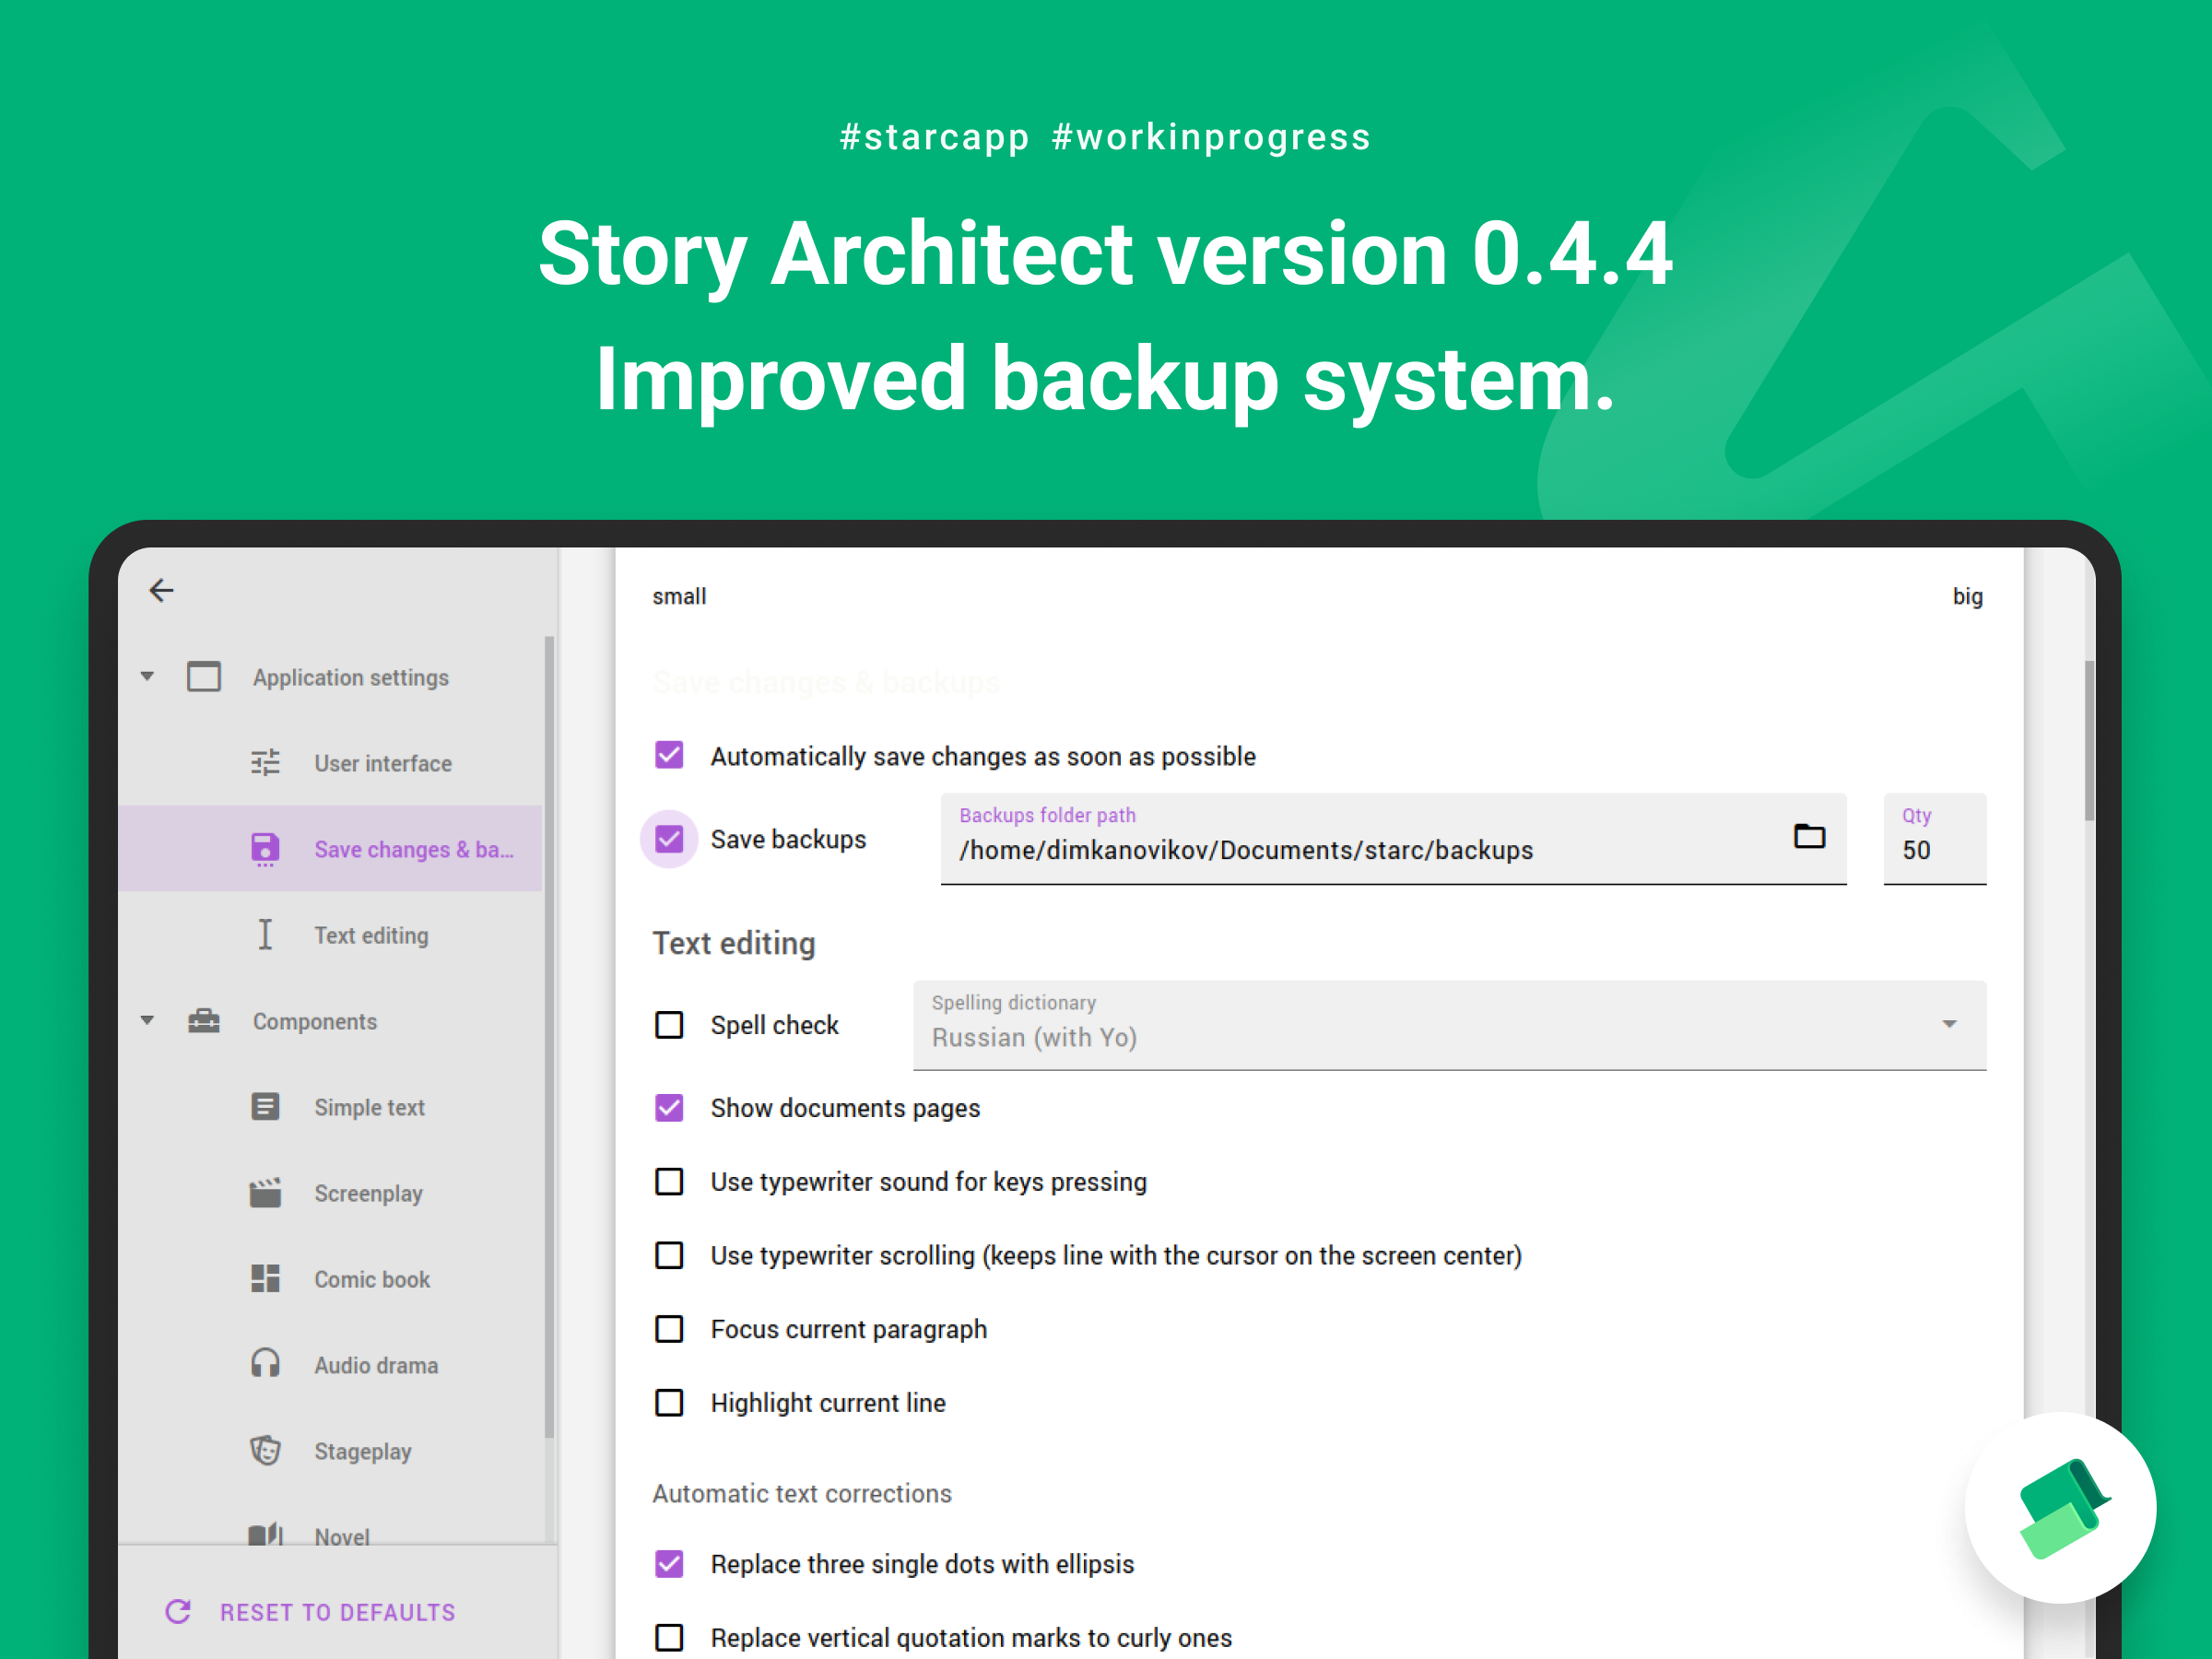Image resolution: width=2212 pixels, height=1659 pixels.
Task: Toggle automatic saving of changes checkbox
Action: (x=669, y=755)
